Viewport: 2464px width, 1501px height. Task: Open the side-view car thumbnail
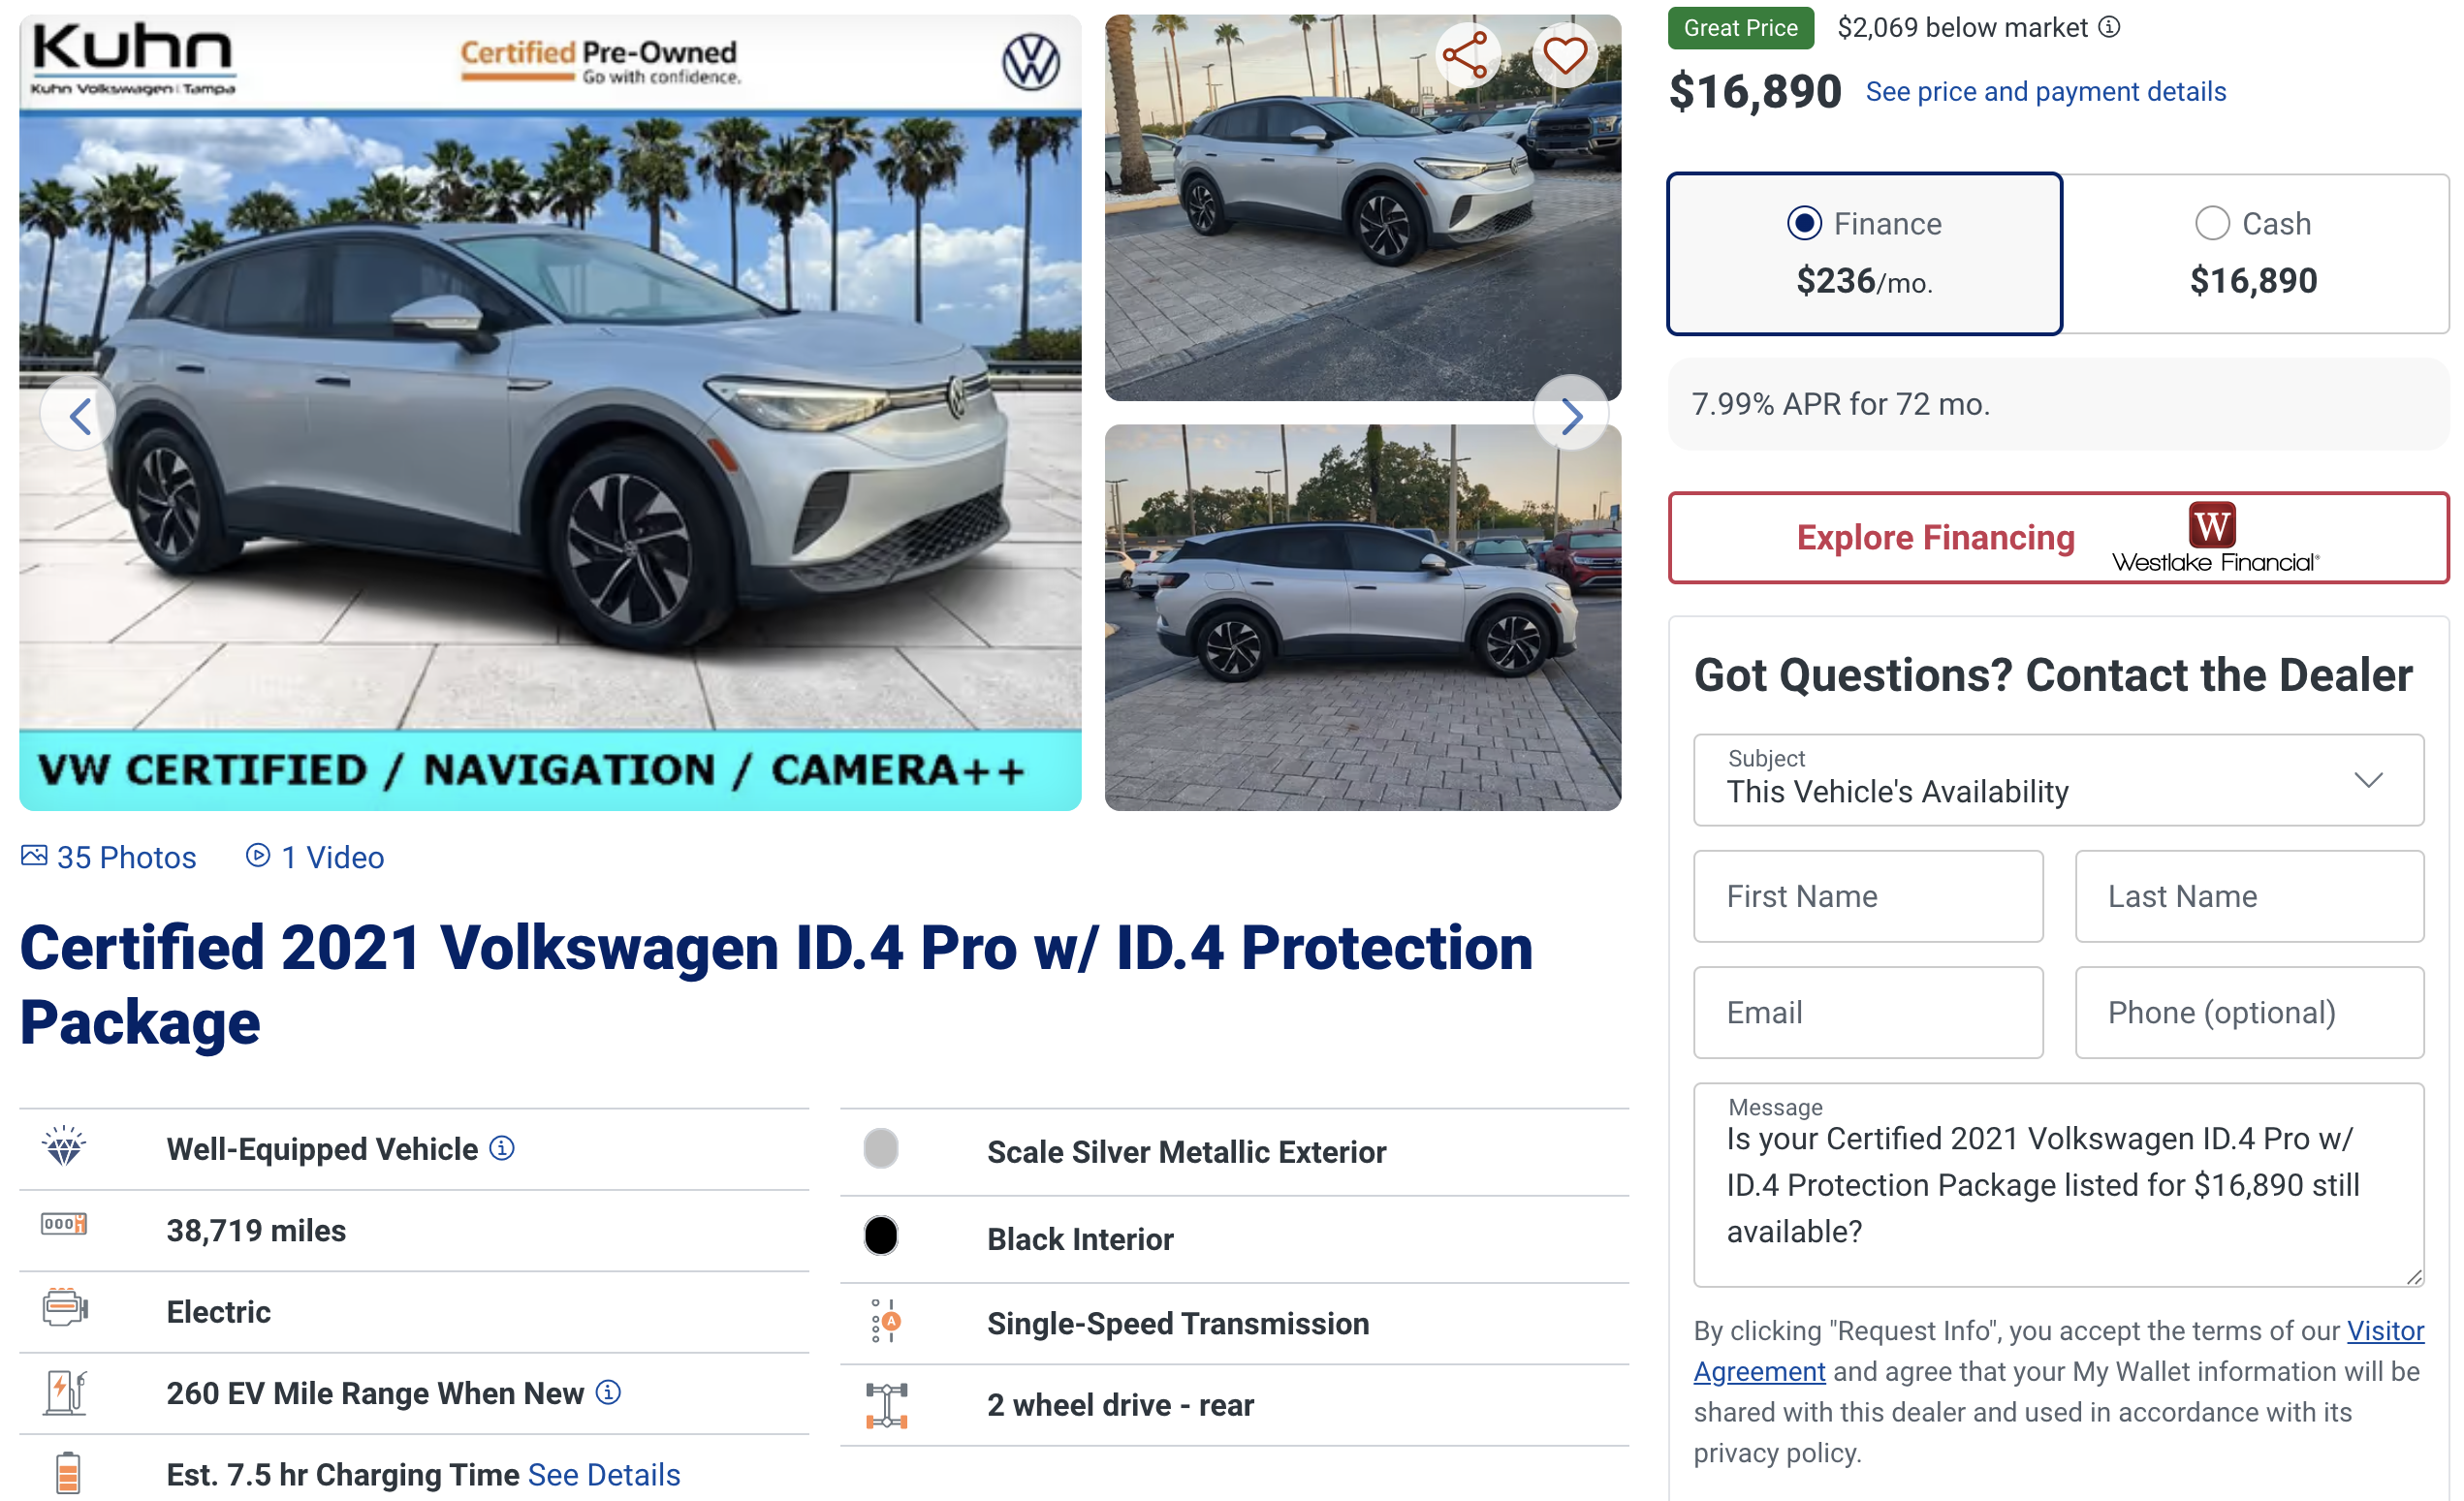(x=1362, y=617)
